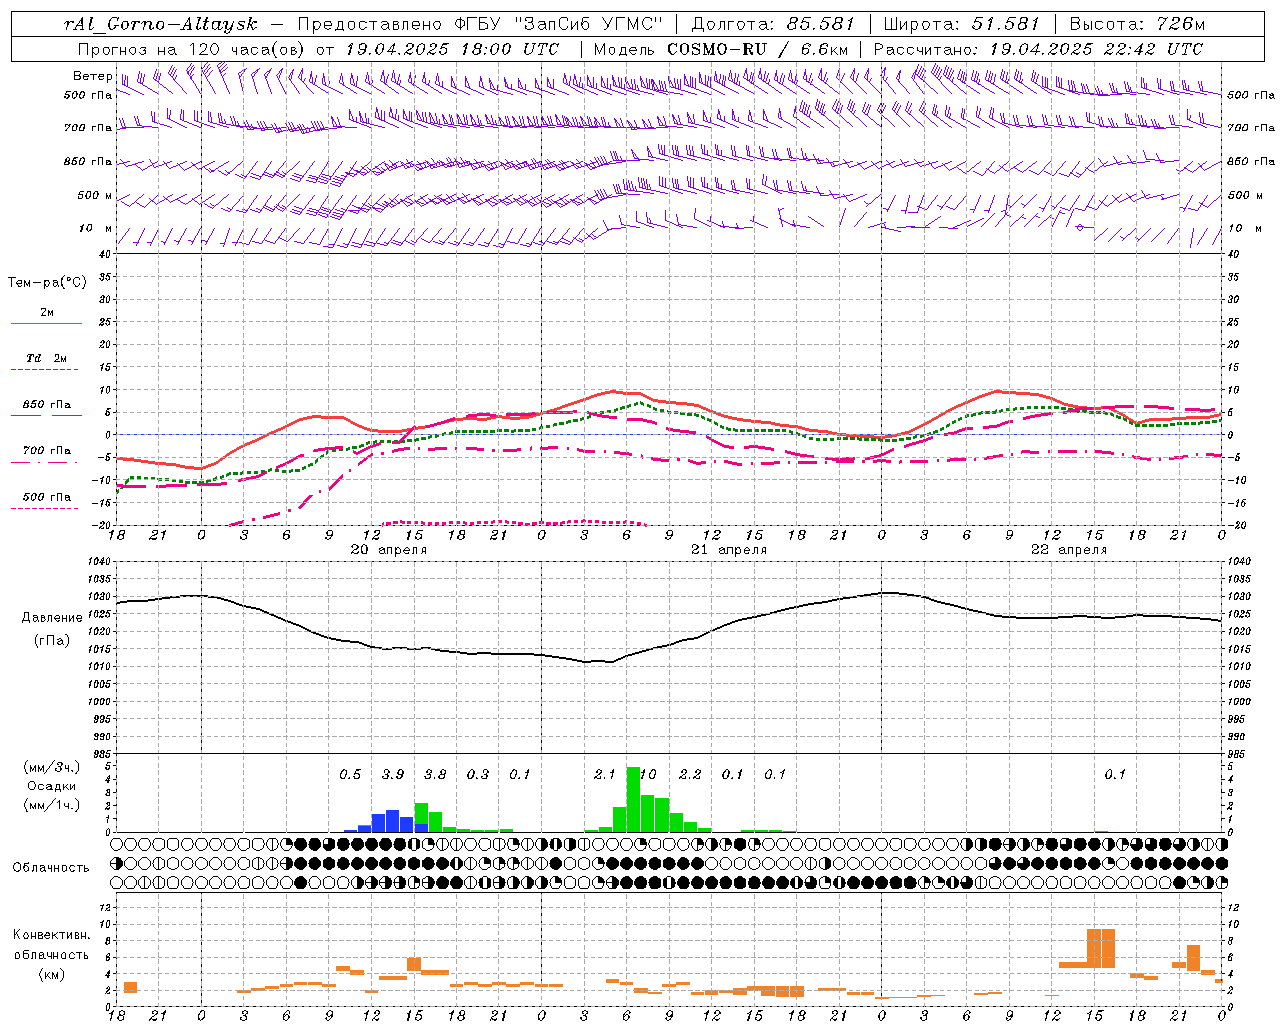Image resolution: width=1280 pixels, height=1024 pixels.
Task: Click the '22 апреля' date label
Action: [x=1069, y=550]
